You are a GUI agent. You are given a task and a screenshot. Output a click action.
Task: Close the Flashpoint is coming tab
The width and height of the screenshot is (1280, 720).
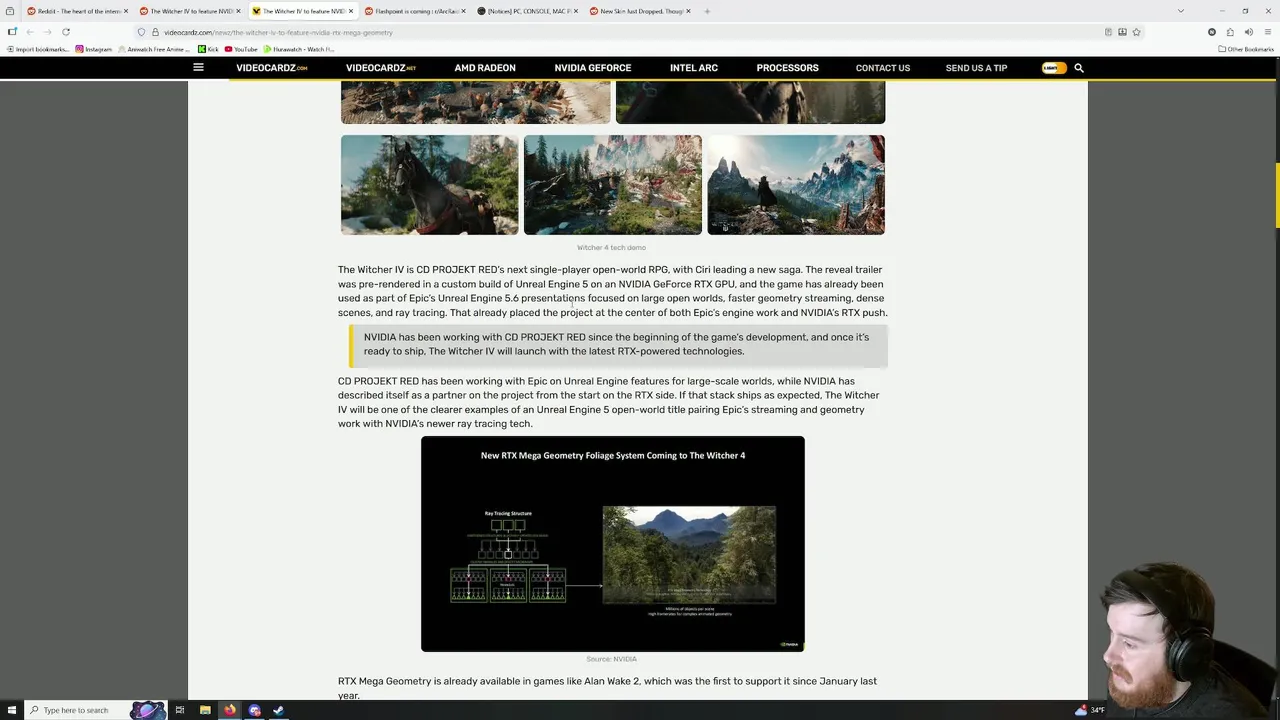(463, 11)
